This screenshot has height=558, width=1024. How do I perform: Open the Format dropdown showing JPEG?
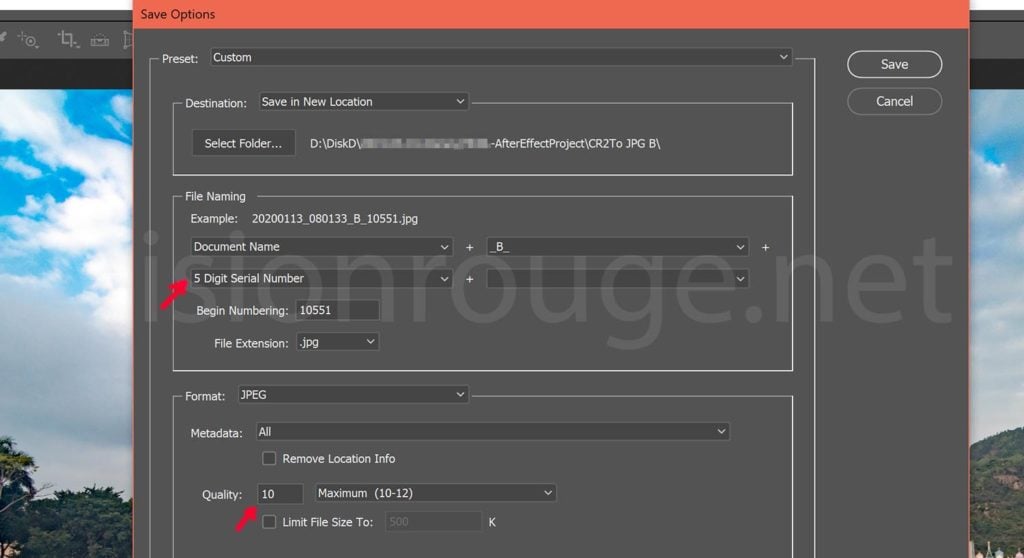point(352,395)
